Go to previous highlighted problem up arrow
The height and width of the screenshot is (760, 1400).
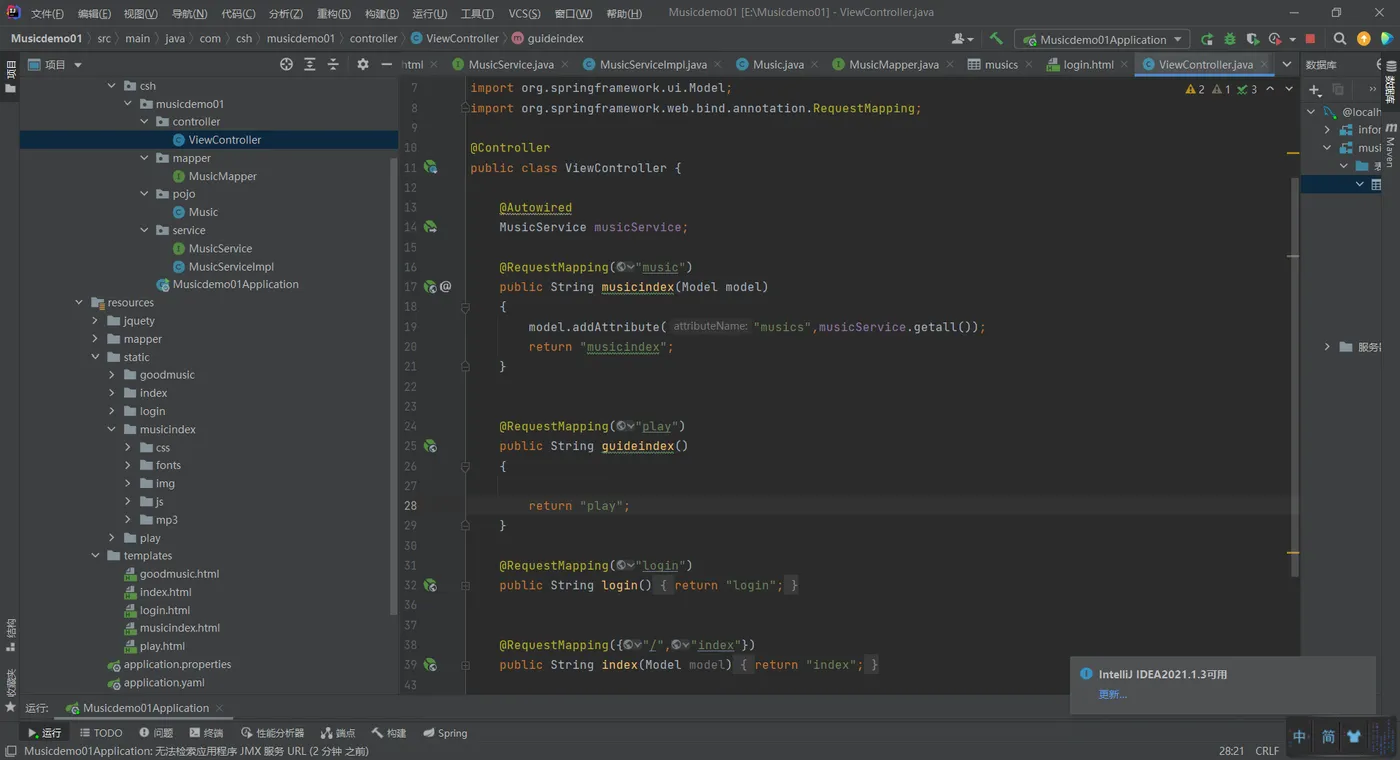point(1270,89)
